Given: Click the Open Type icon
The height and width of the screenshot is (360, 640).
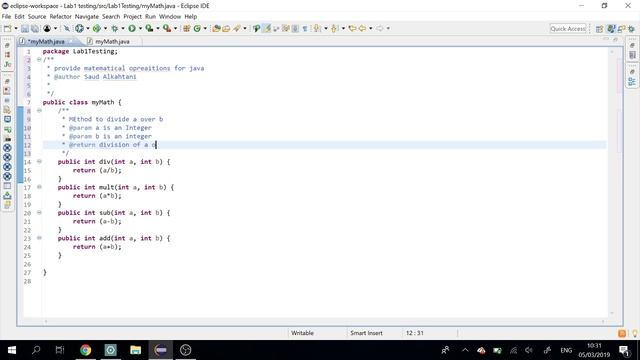Looking at the screenshot, I should 216,28.
